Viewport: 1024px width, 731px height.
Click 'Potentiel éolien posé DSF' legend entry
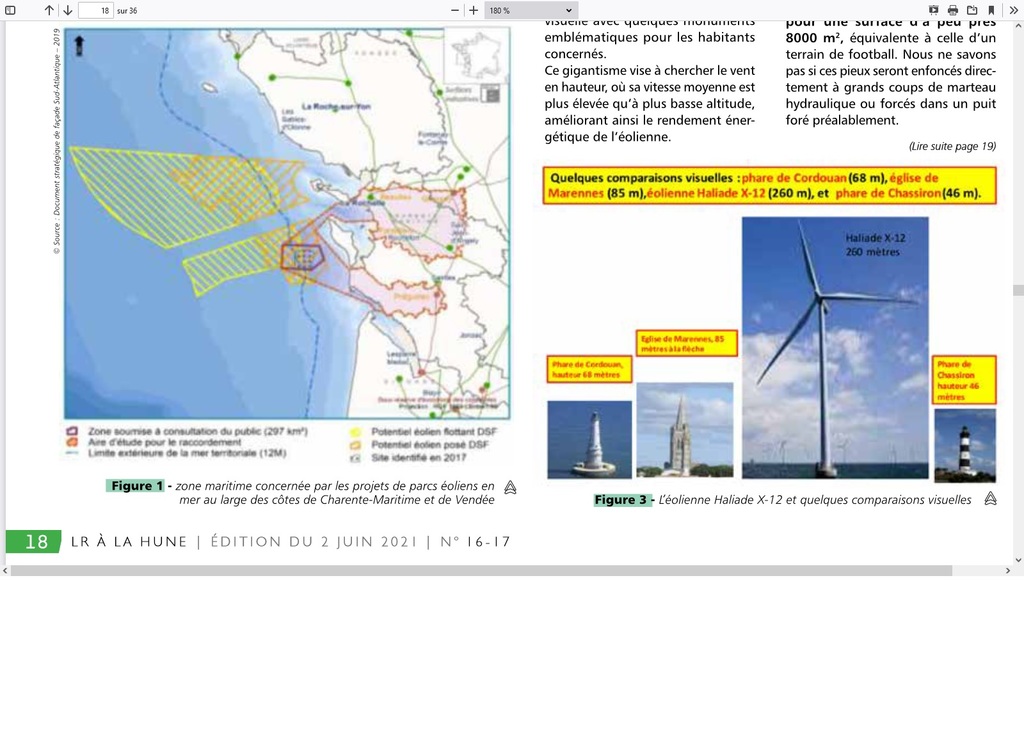click(x=430, y=445)
